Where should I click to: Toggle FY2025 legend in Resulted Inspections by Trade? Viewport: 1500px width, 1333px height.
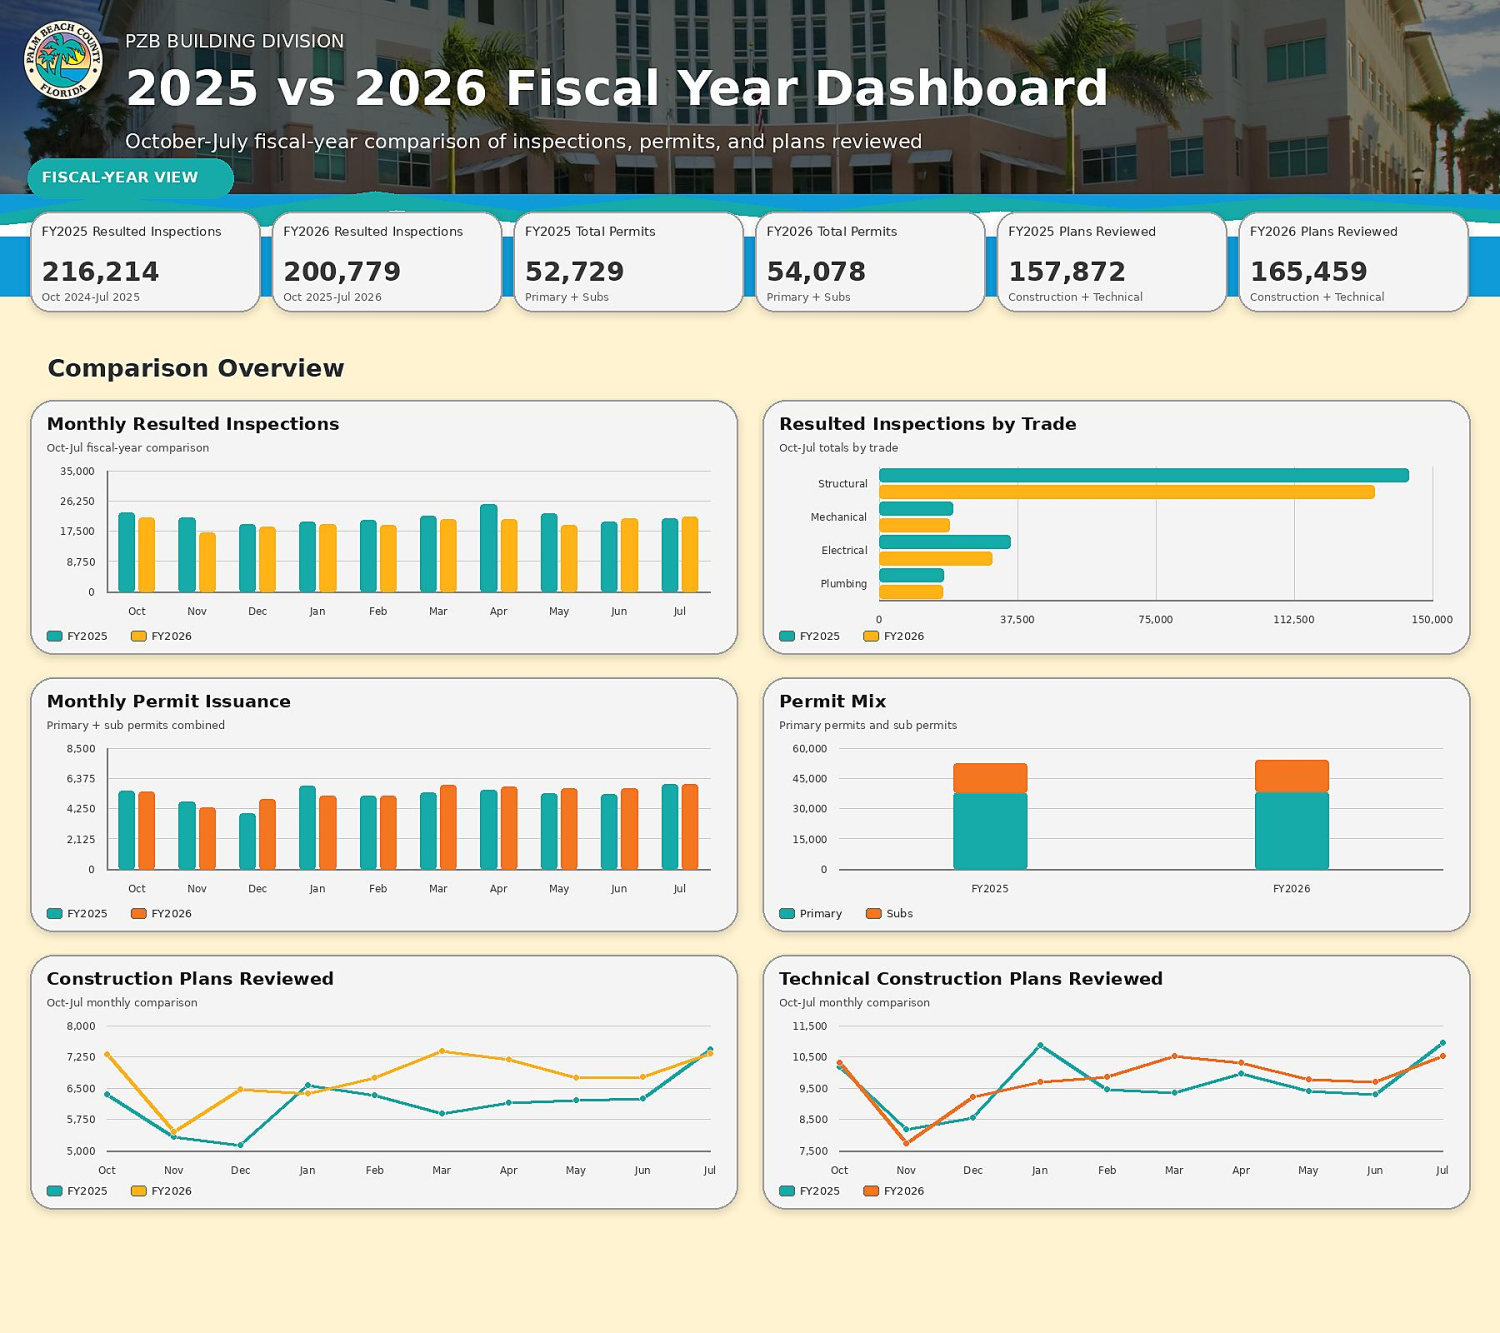810,636
